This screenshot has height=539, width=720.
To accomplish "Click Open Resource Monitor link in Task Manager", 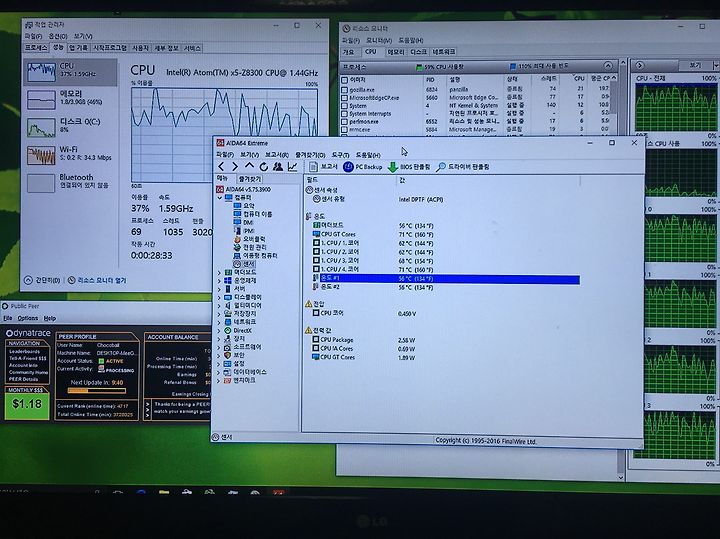I will [x=97, y=281].
